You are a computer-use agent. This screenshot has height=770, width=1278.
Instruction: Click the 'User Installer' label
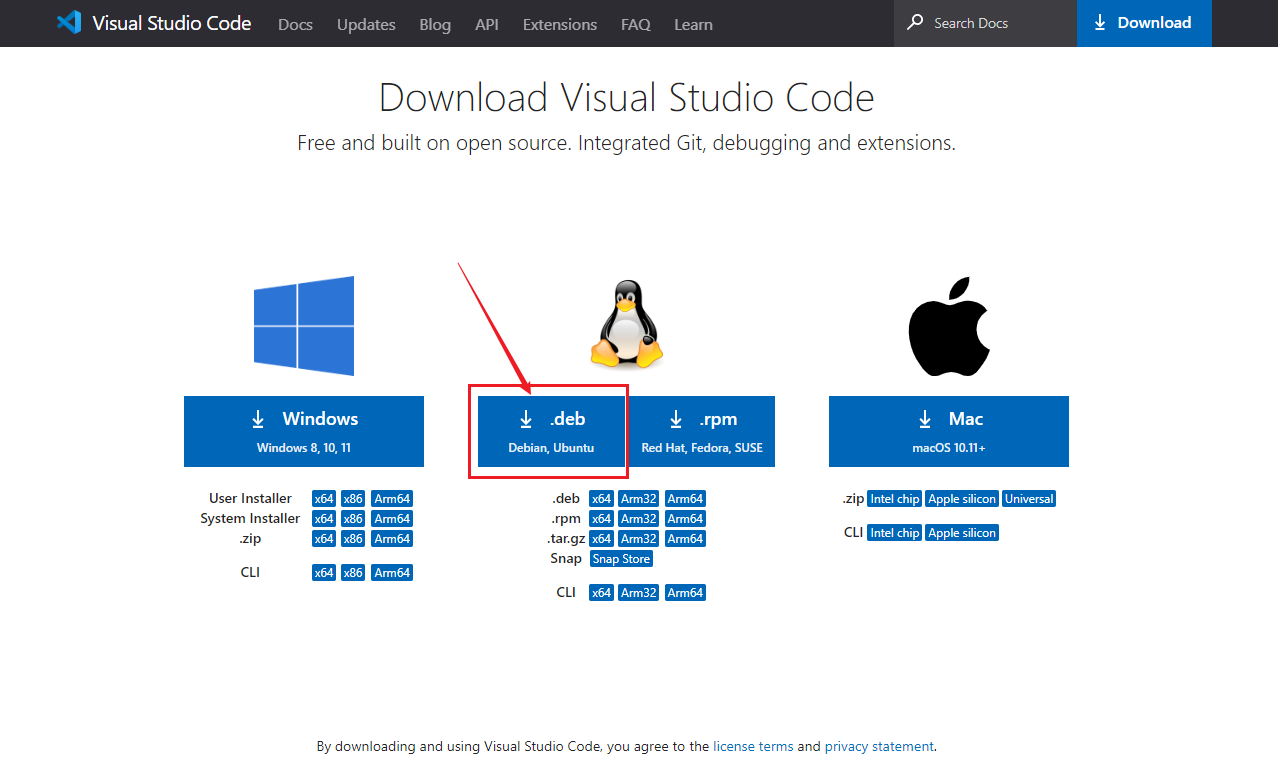[251, 498]
